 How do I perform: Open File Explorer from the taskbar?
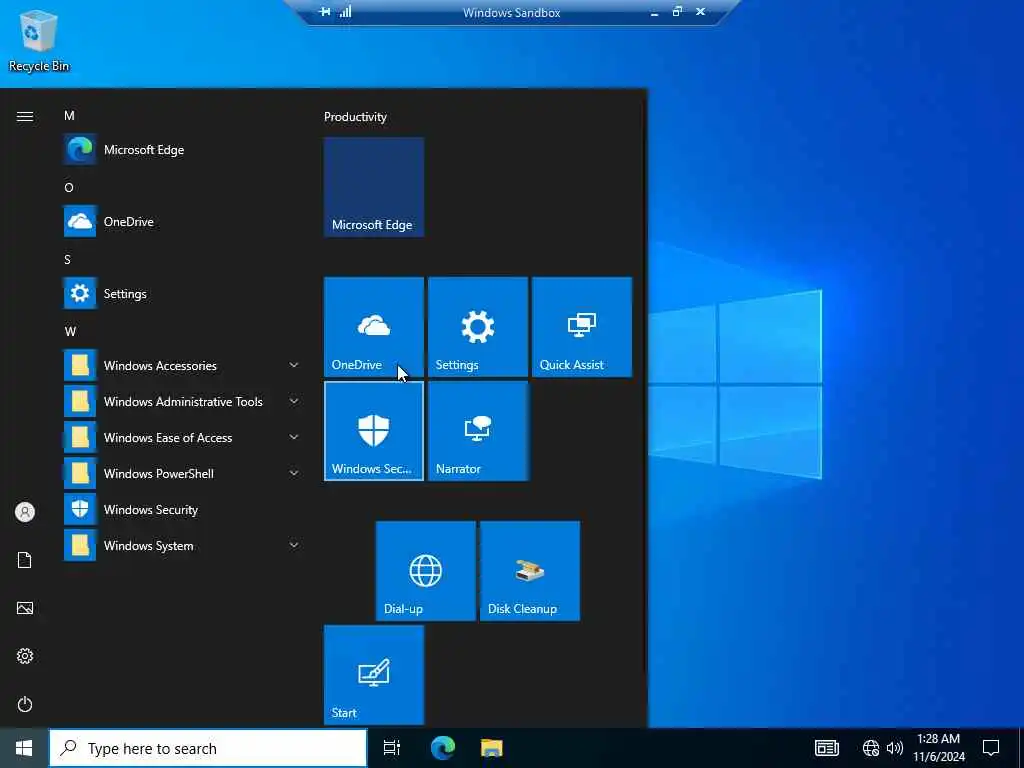point(492,748)
